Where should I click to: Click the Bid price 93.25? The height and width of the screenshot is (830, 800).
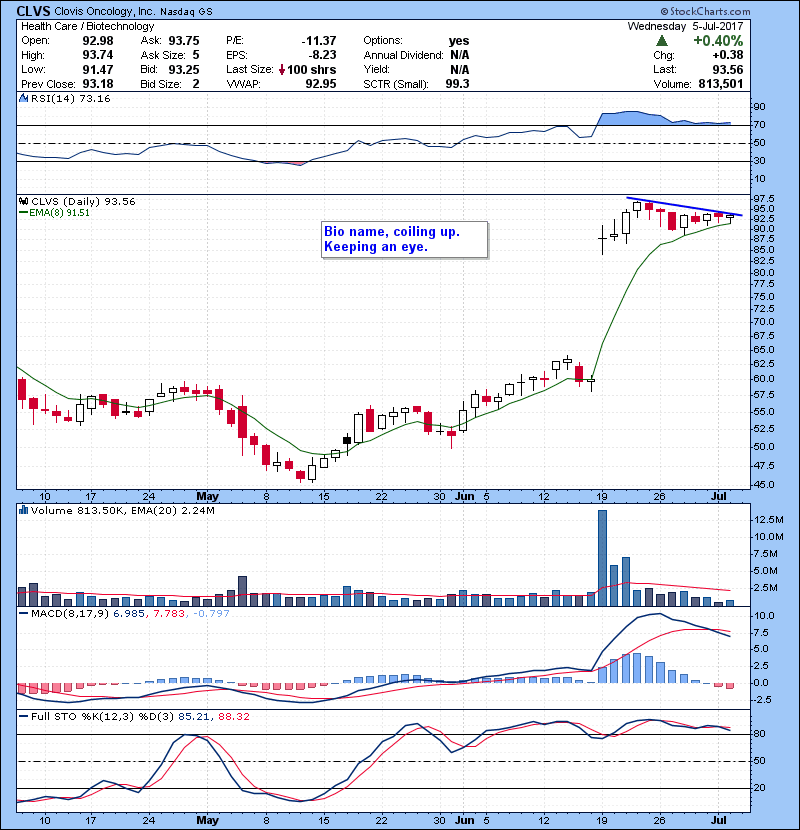click(184, 69)
